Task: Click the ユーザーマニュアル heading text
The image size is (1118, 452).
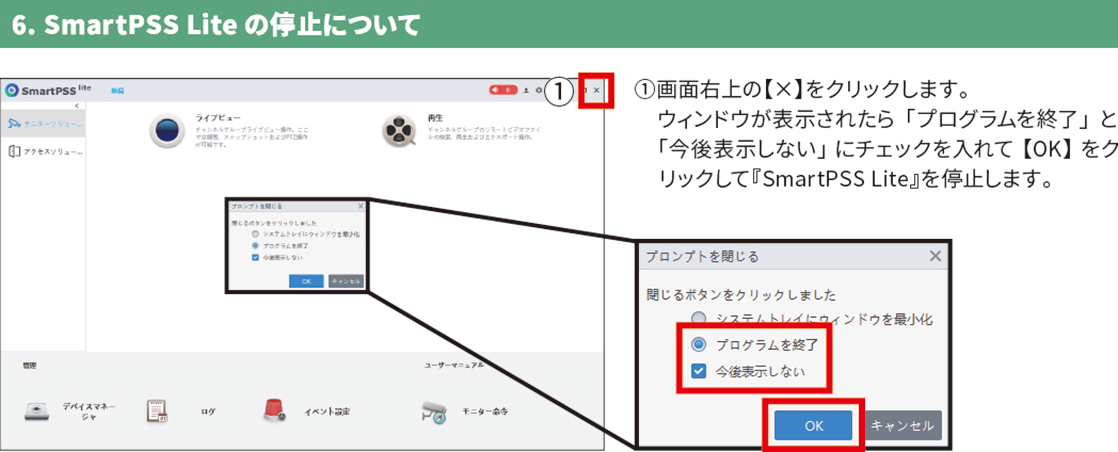Action: [453, 365]
